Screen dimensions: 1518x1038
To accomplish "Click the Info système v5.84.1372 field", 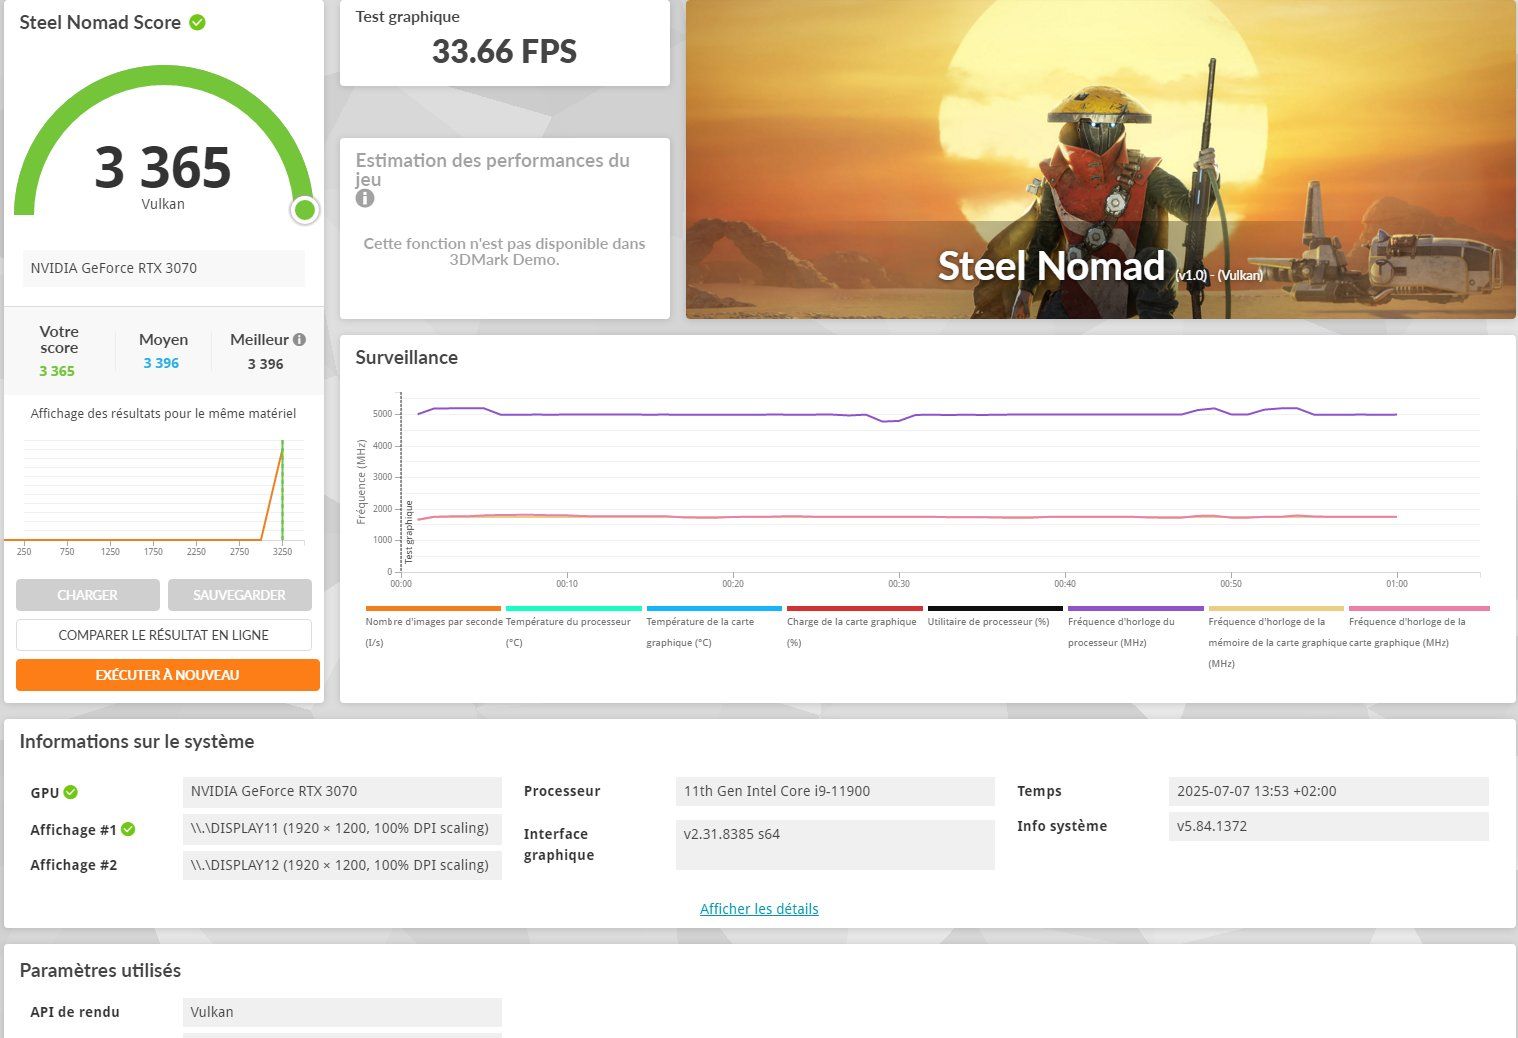I will point(1328,826).
